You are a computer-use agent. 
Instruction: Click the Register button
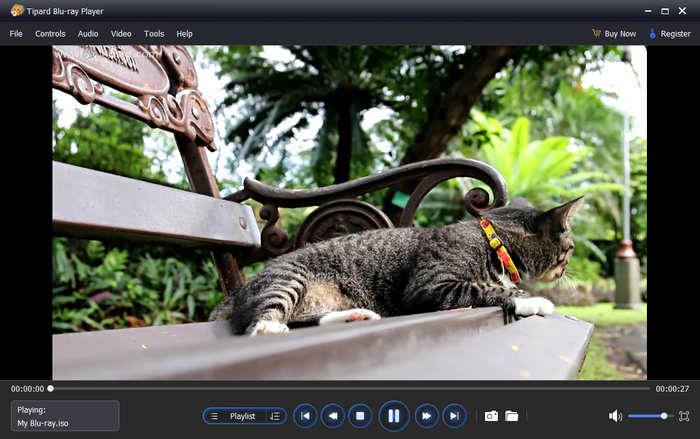point(669,34)
